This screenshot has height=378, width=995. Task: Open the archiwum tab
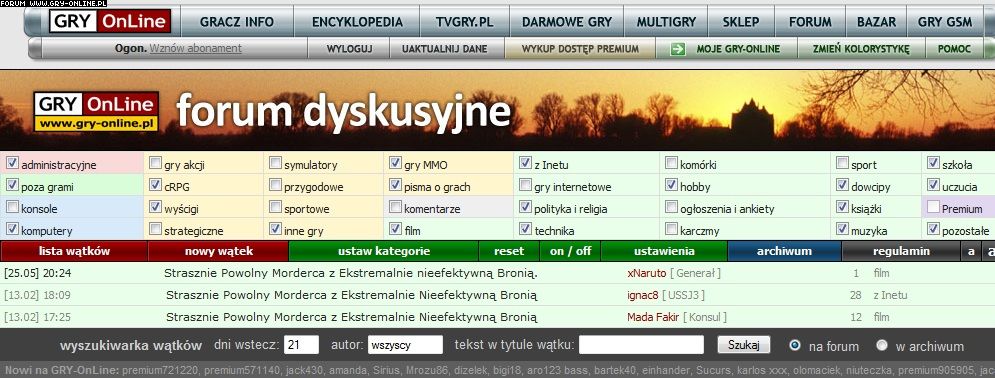[784, 251]
